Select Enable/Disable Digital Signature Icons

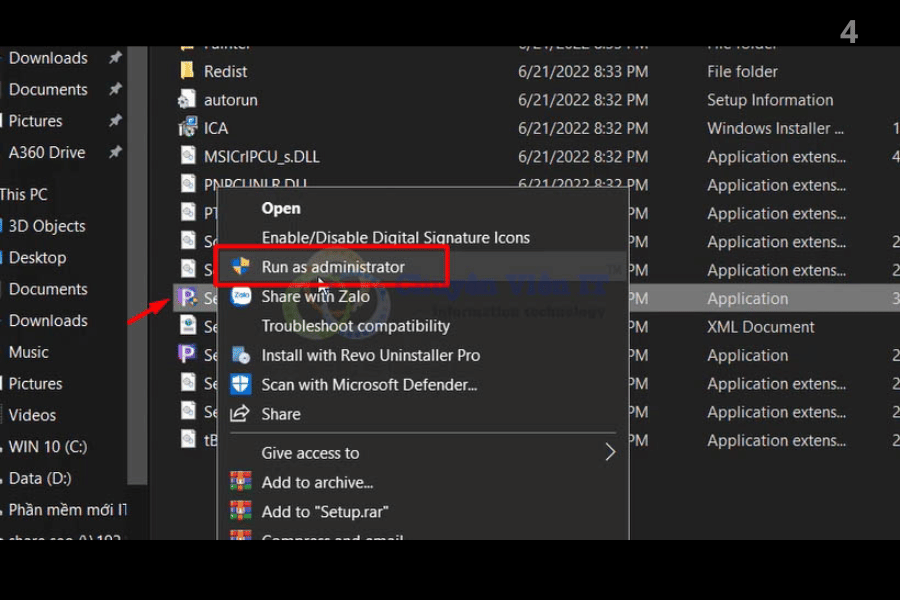coord(395,238)
